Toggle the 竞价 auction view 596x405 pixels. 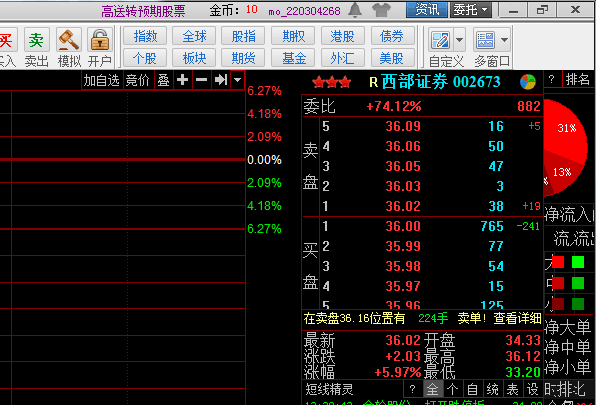(138, 80)
